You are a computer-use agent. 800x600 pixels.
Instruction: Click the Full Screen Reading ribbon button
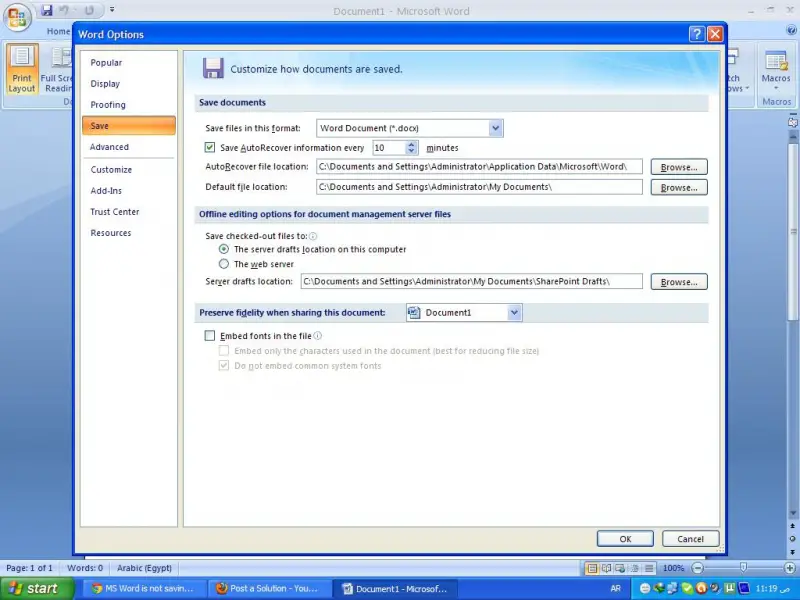(x=56, y=69)
